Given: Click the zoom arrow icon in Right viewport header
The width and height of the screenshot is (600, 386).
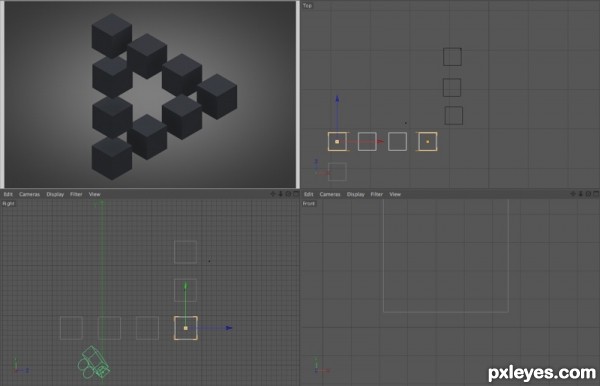Looking at the screenshot, I should coord(280,194).
